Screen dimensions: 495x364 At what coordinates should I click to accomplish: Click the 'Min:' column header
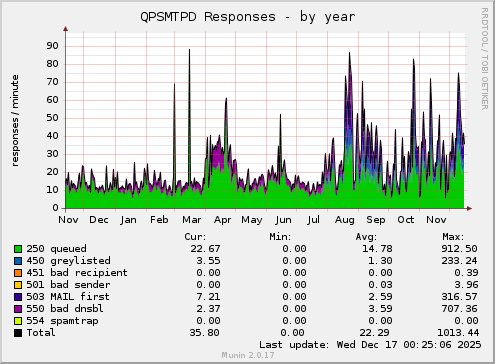pyautogui.click(x=280, y=237)
